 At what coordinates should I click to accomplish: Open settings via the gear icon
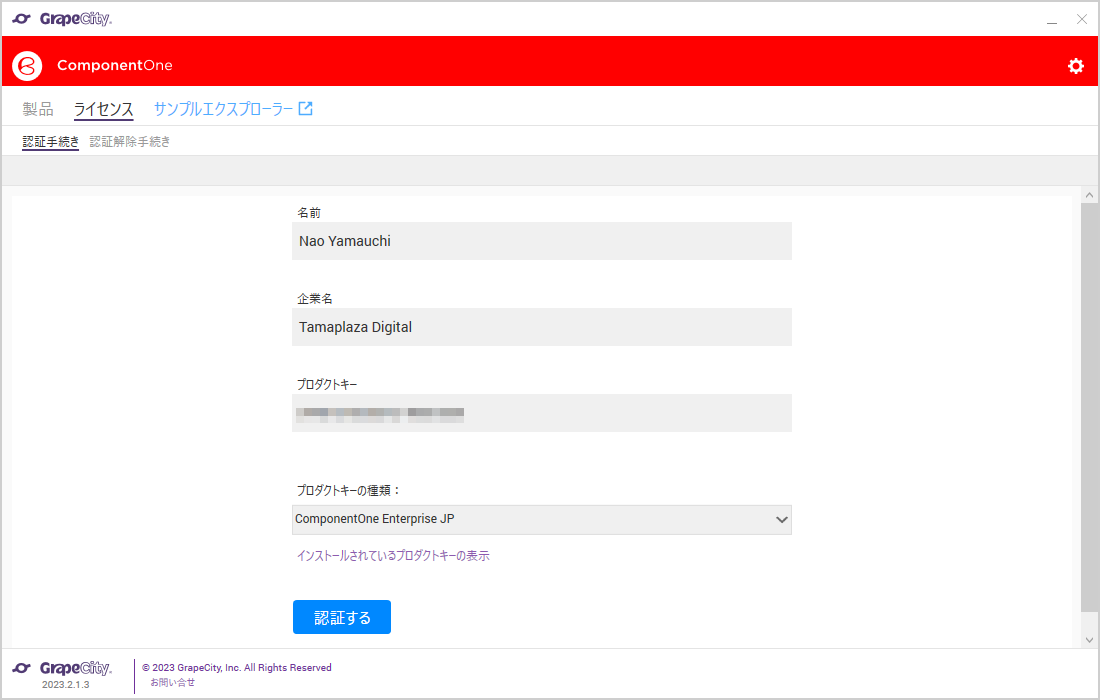1075,66
